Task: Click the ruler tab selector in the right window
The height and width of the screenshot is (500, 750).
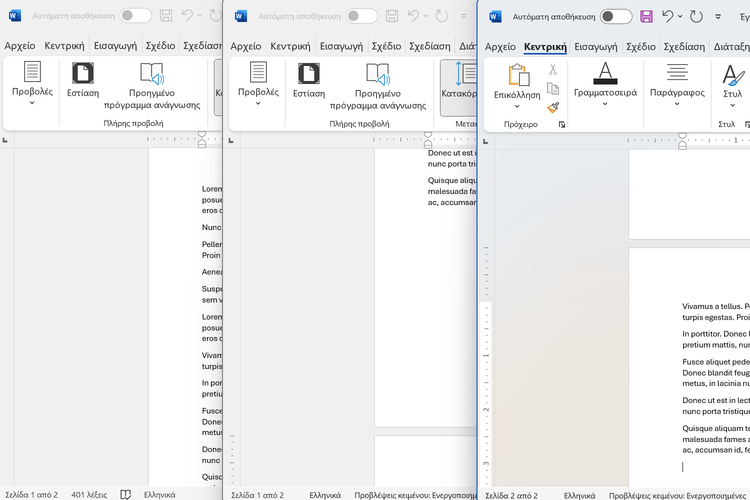Action: click(485, 141)
